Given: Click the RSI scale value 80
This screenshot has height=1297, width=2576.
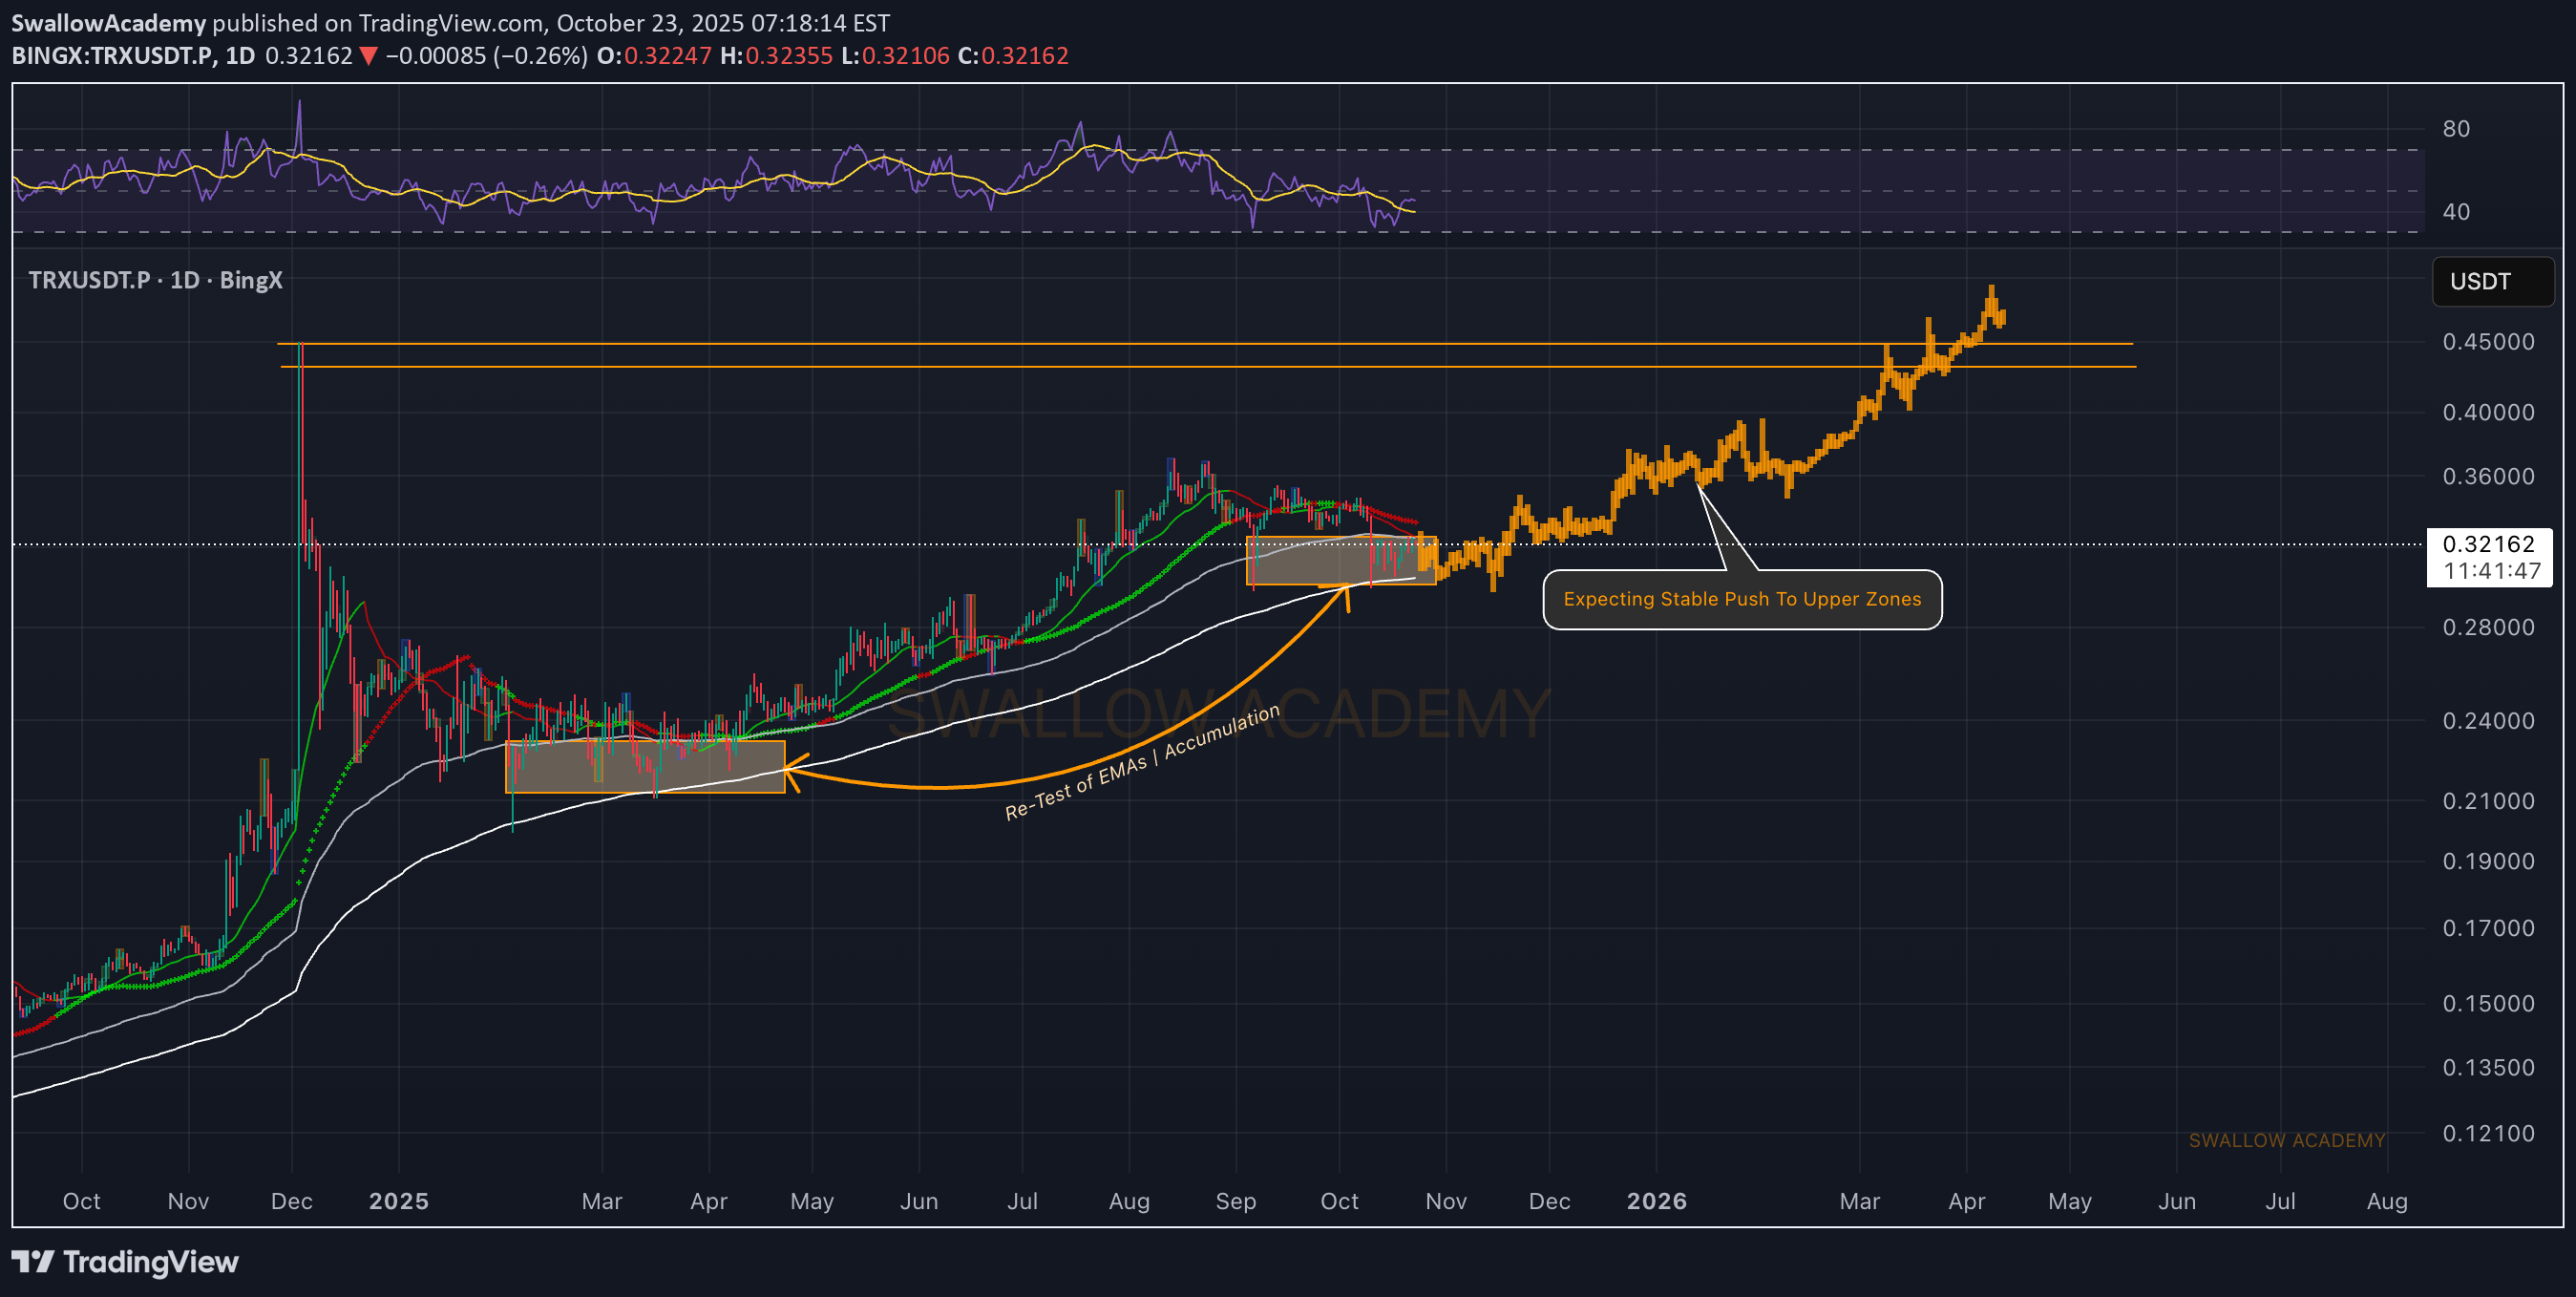Looking at the screenshot, I should pyautogui.click(x=2456, y=129).
